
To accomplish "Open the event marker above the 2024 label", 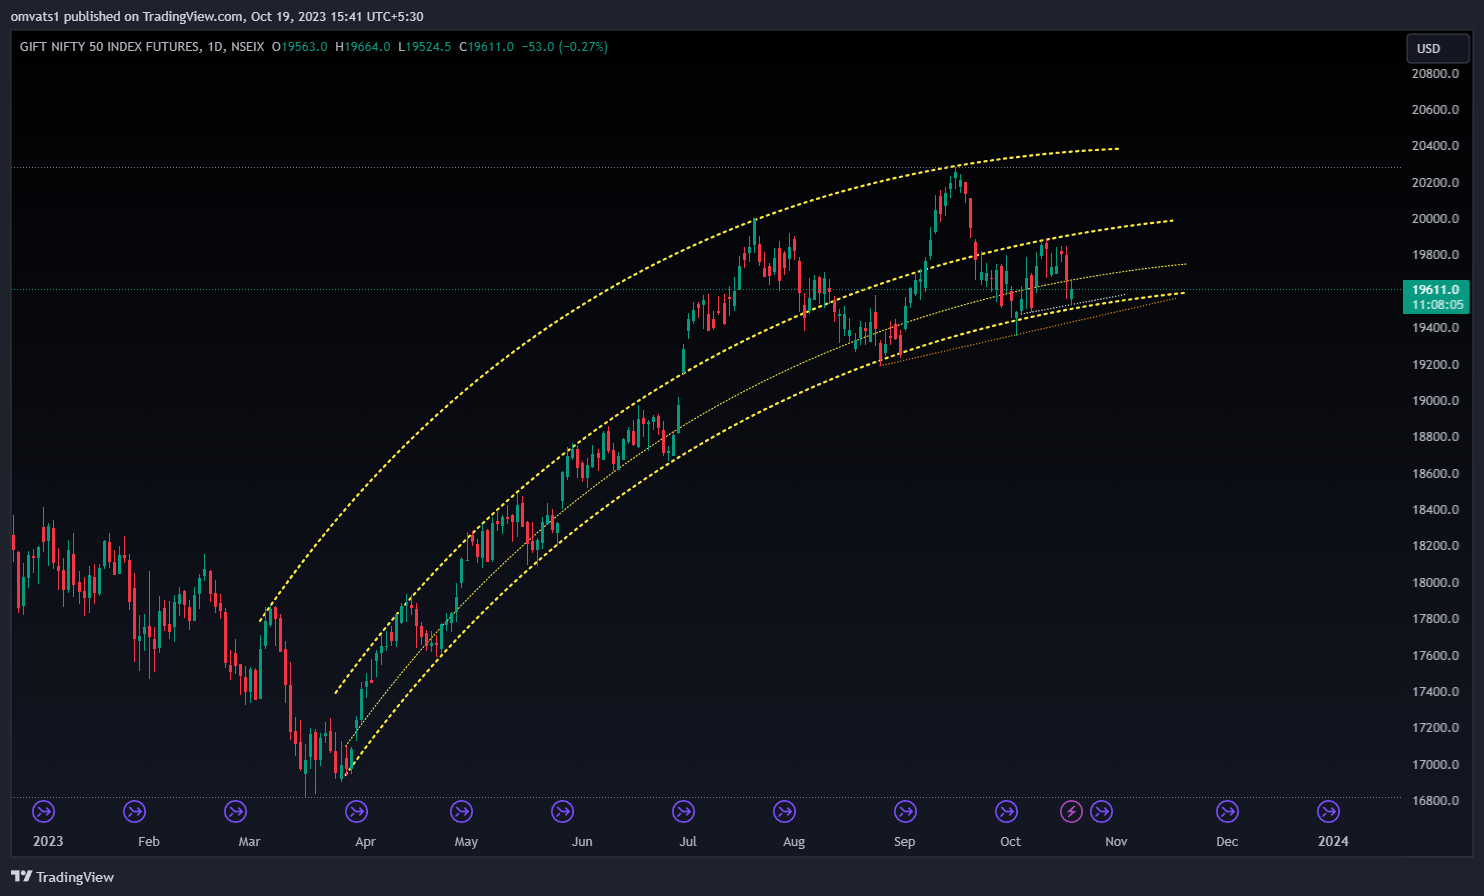I will 1328,811.
